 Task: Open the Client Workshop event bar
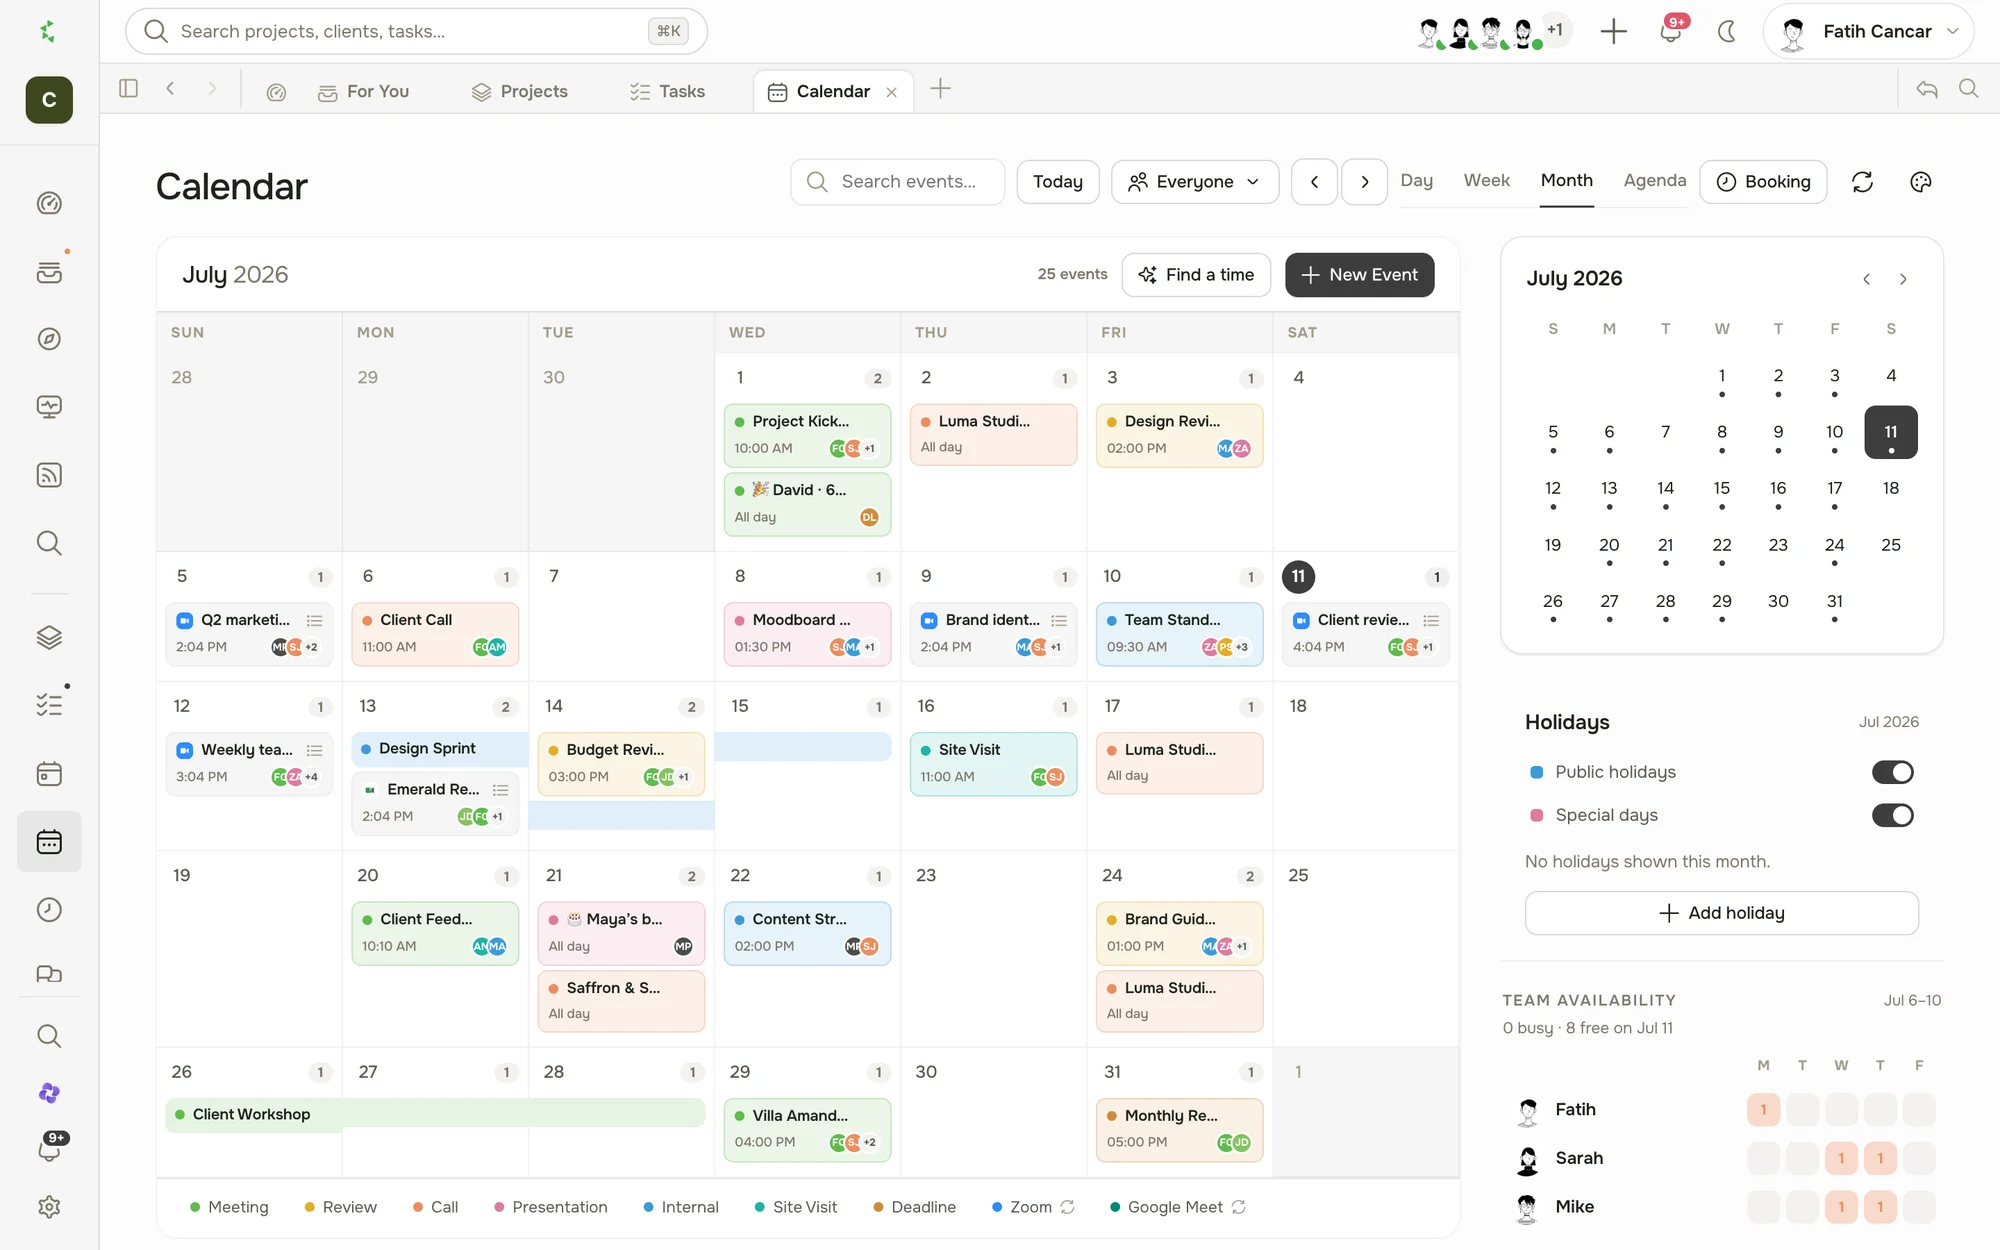pos(435,1114)
